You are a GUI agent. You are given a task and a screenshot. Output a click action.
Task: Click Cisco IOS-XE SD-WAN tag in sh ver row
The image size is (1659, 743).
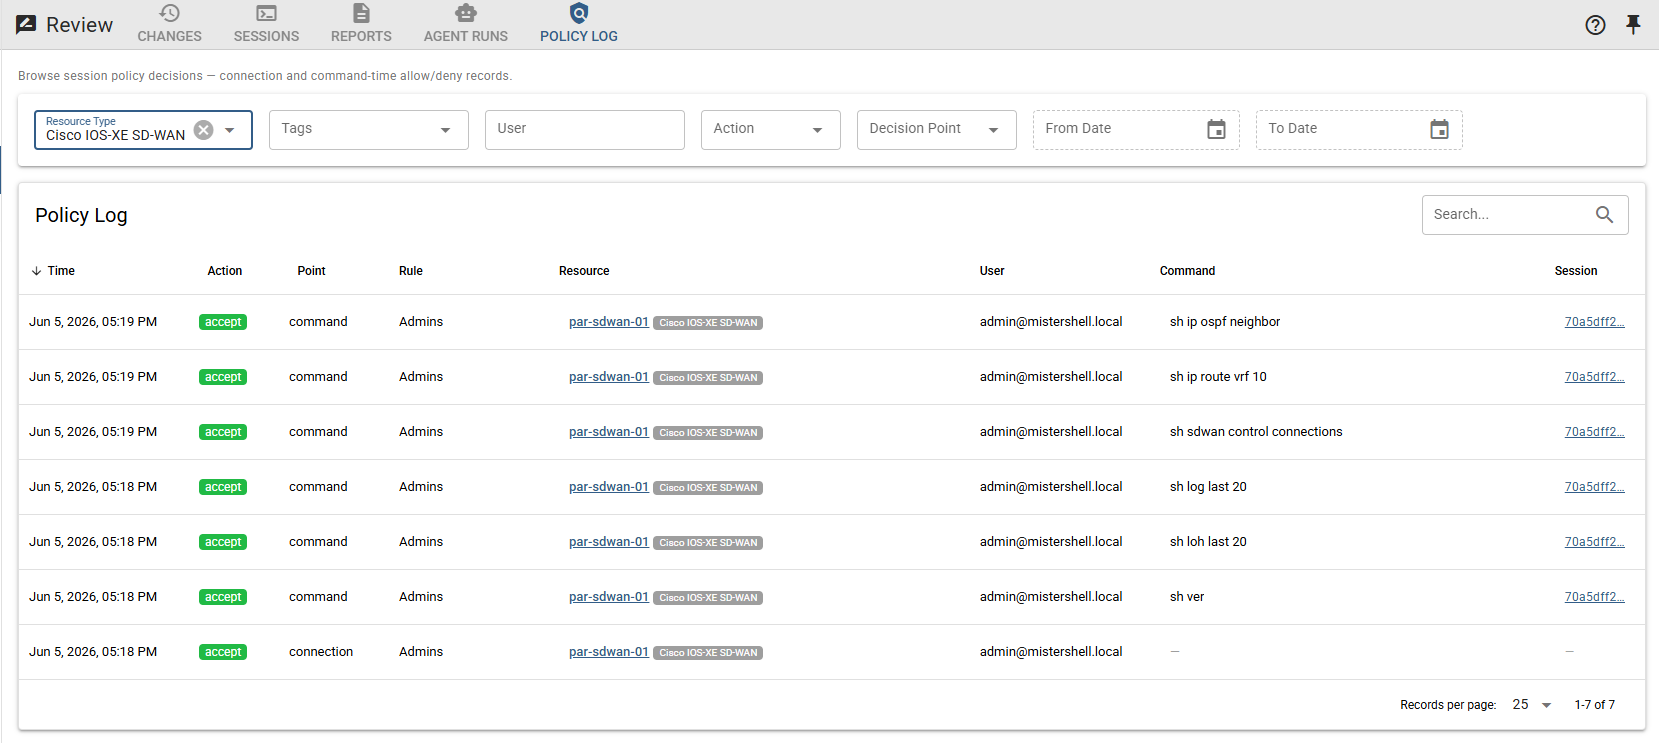click(x=708, y=598)
